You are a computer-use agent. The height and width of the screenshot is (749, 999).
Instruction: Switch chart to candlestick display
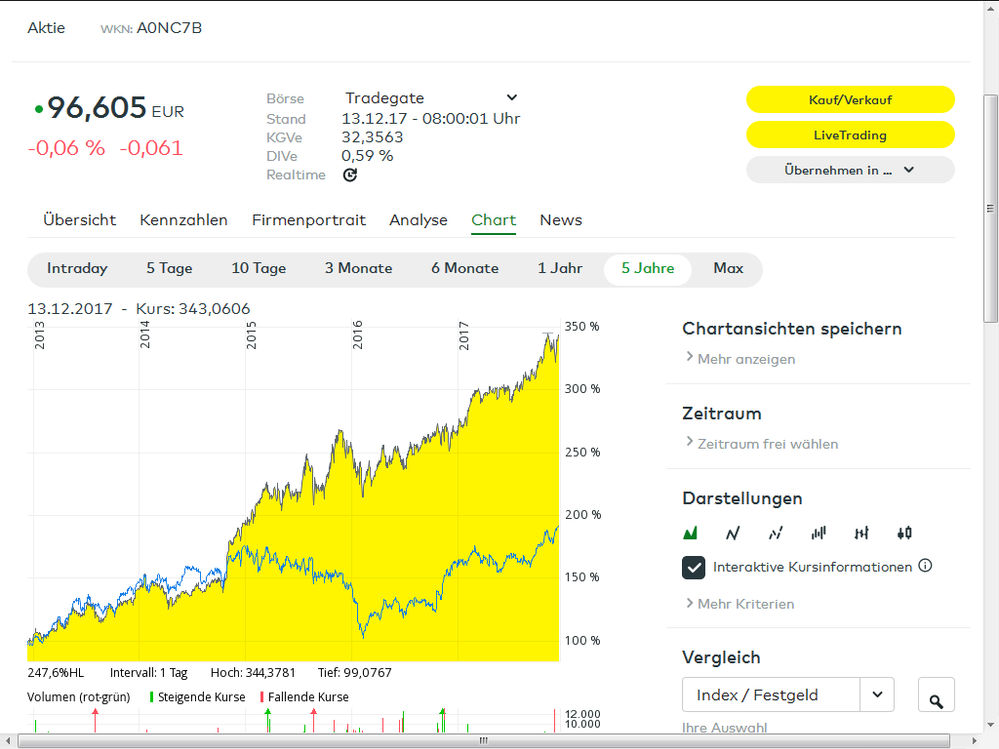[904, 532]
